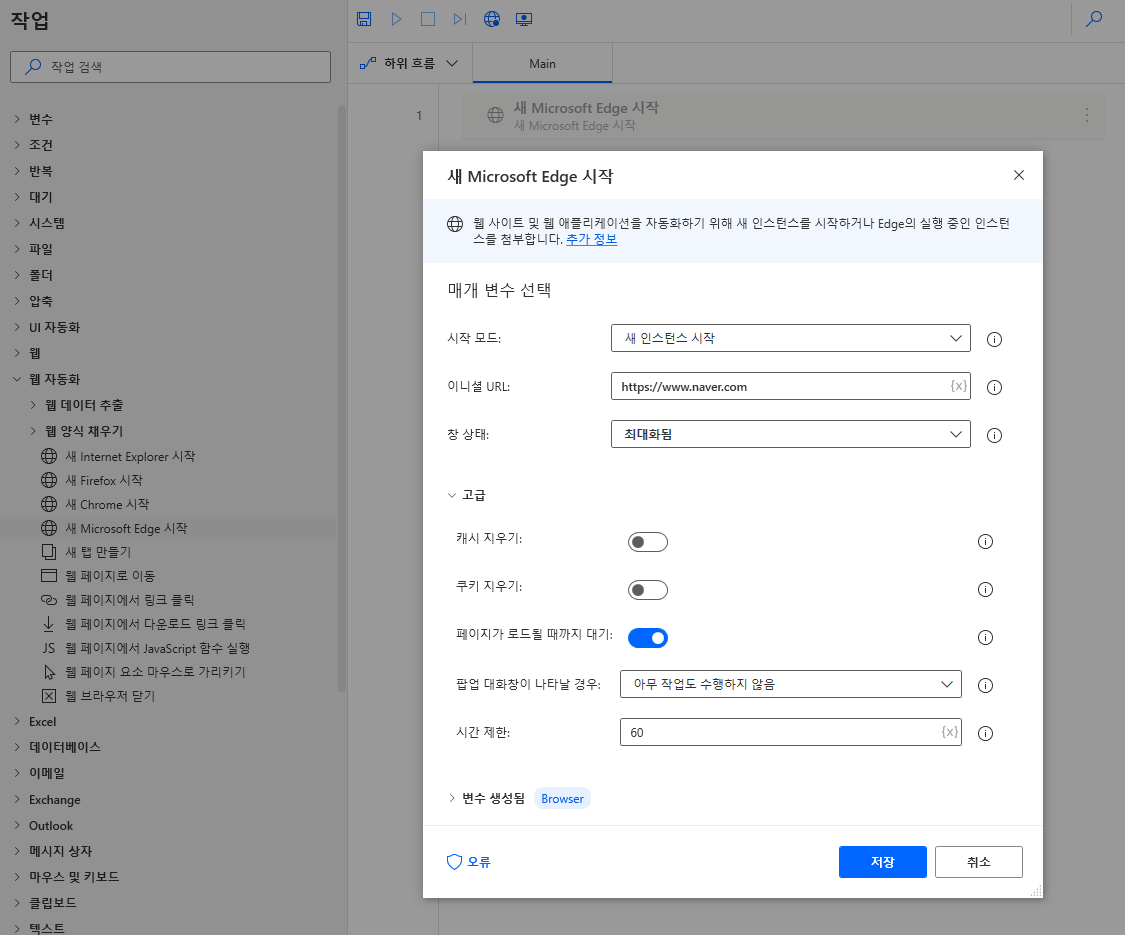Viewport: 1125px width, 935px height.
Task: Insert variable in 시간 제한 field
Action: coord(949,732)
